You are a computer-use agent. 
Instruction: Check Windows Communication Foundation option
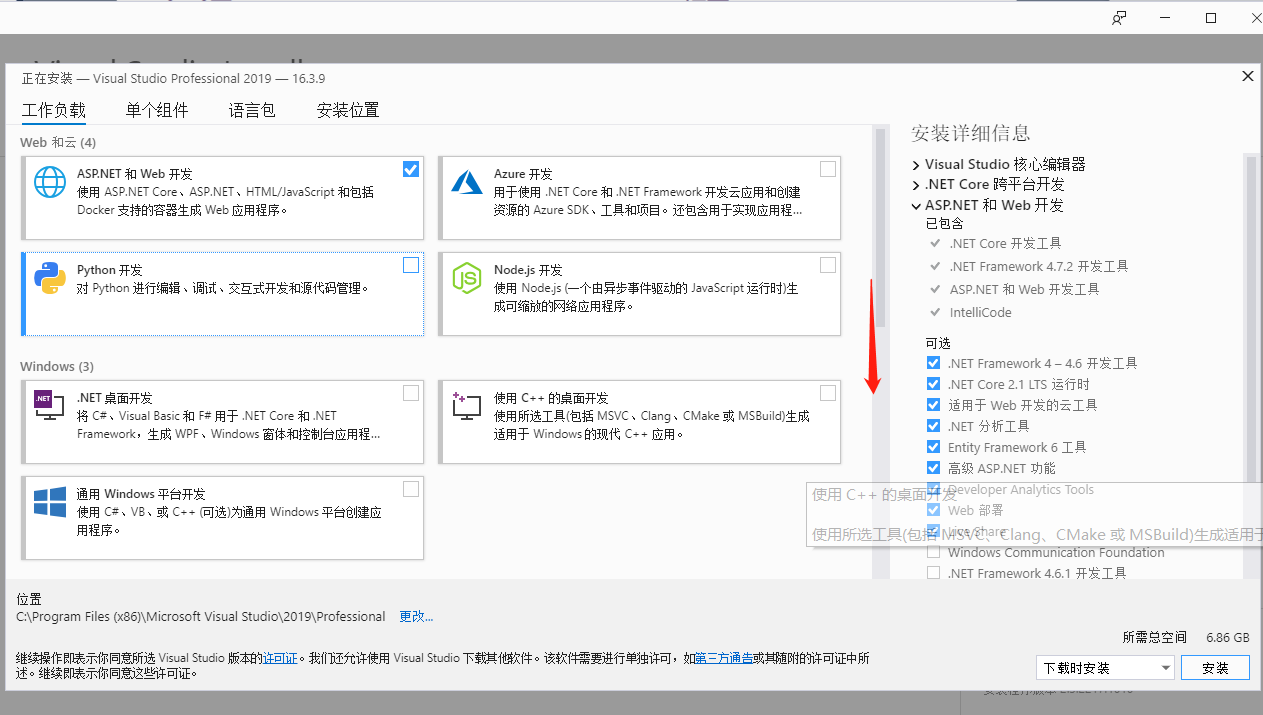[x=933, y=552]
